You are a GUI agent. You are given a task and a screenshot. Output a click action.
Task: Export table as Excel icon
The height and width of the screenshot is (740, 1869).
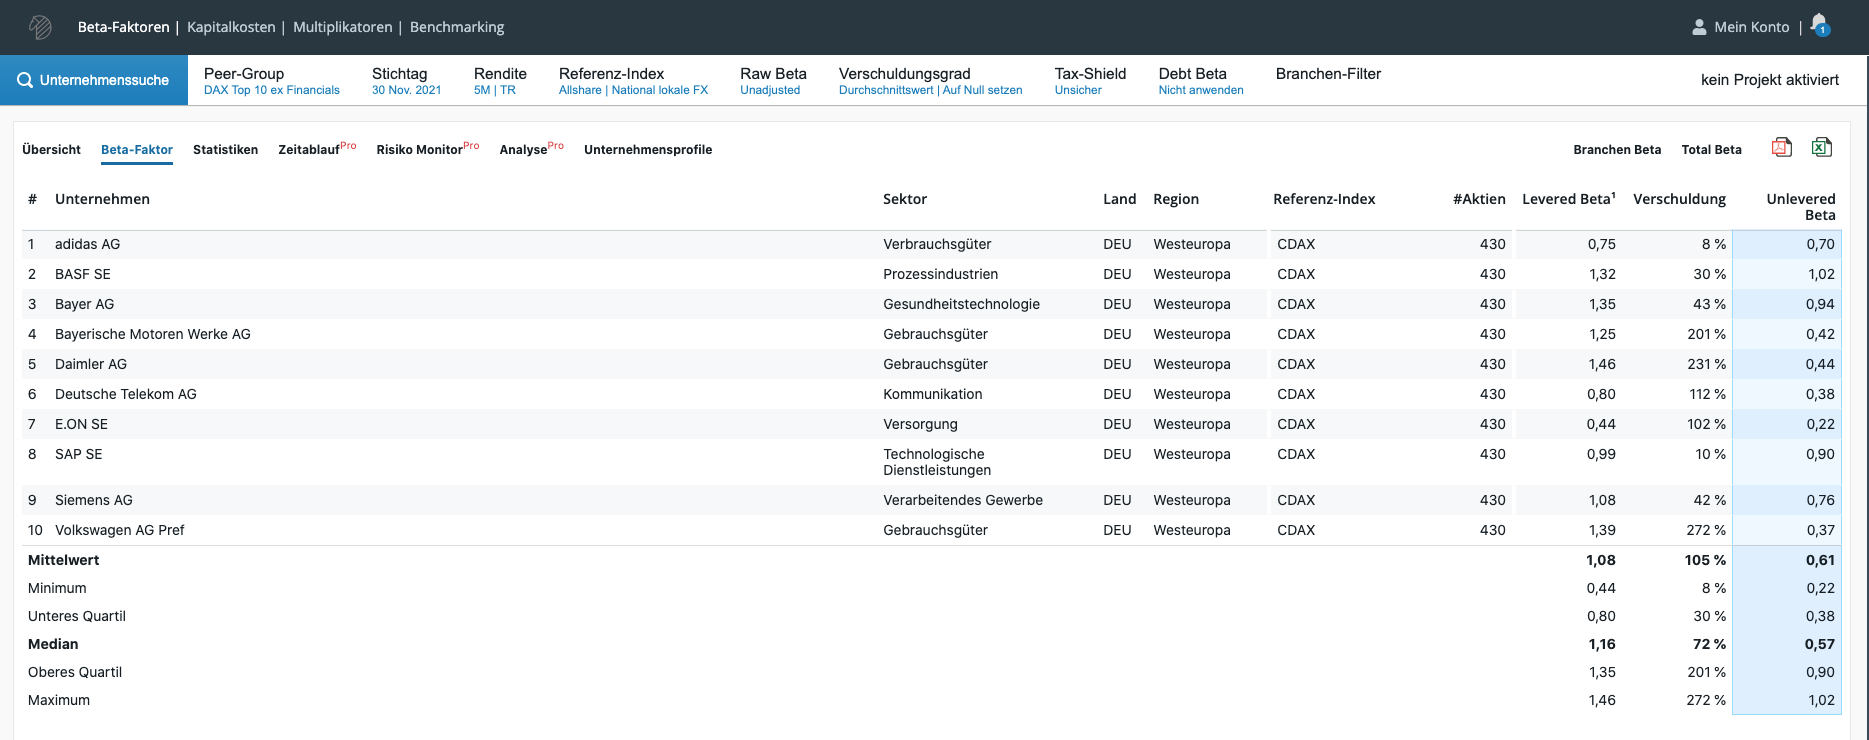click(x=1821, y=148)
